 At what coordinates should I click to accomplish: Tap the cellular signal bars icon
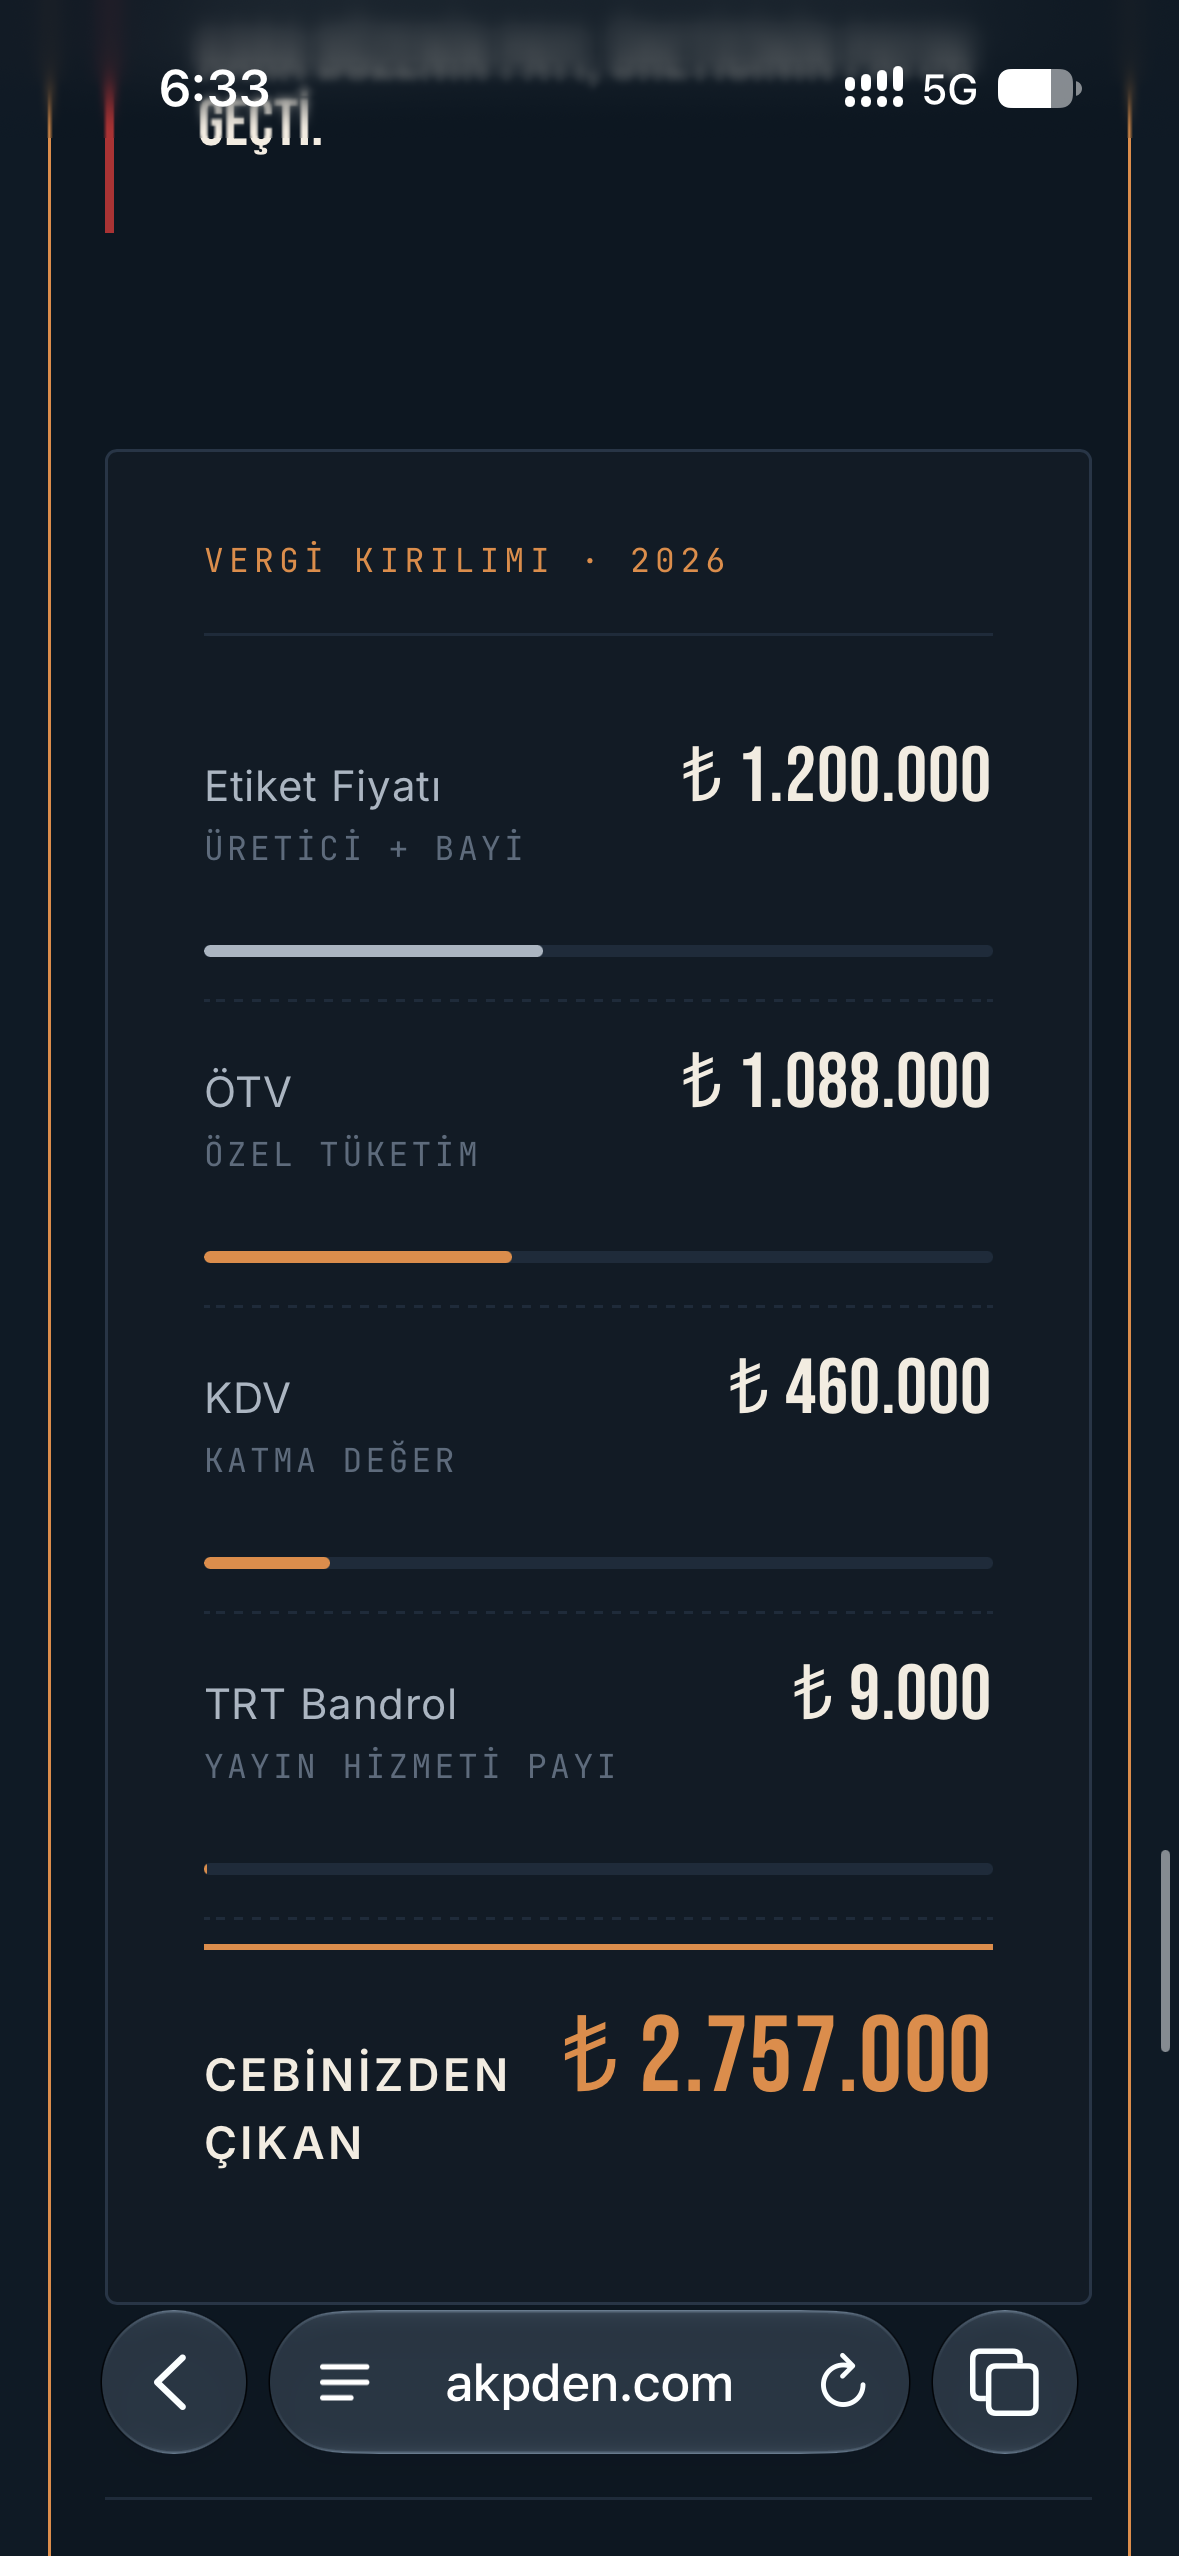tap(874, 88)
